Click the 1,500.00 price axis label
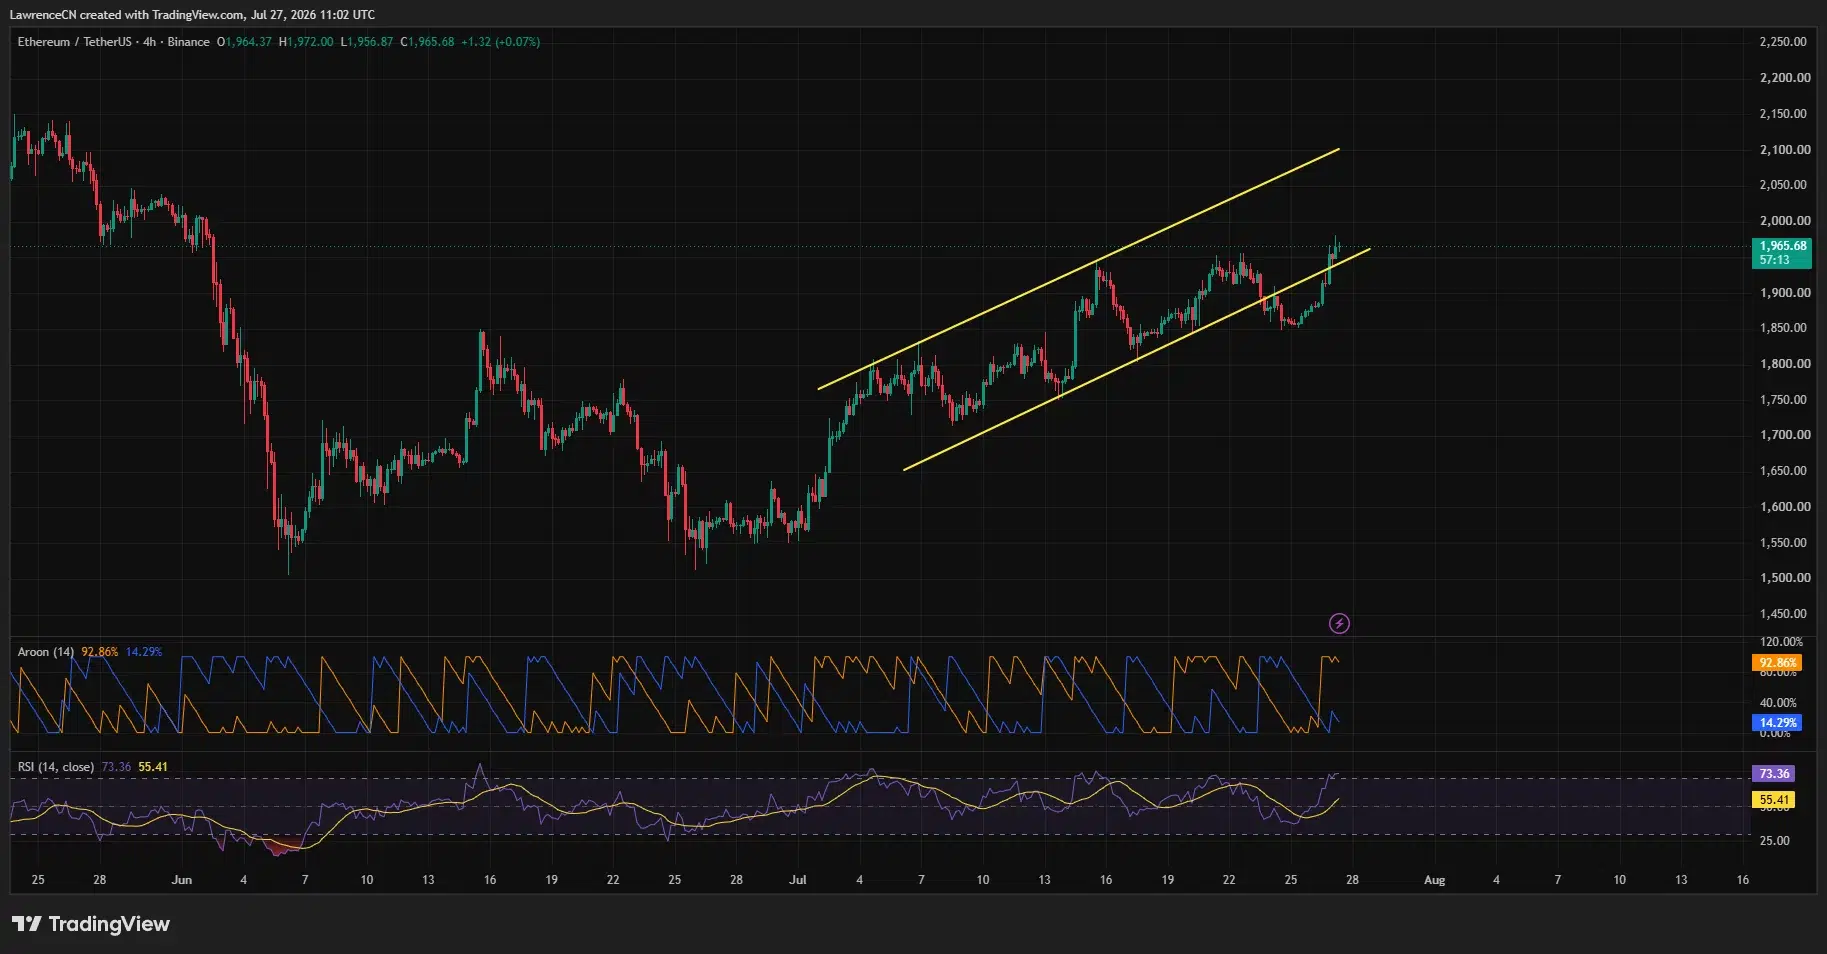The image size is (1827, 954). (x=1785, y=578)
